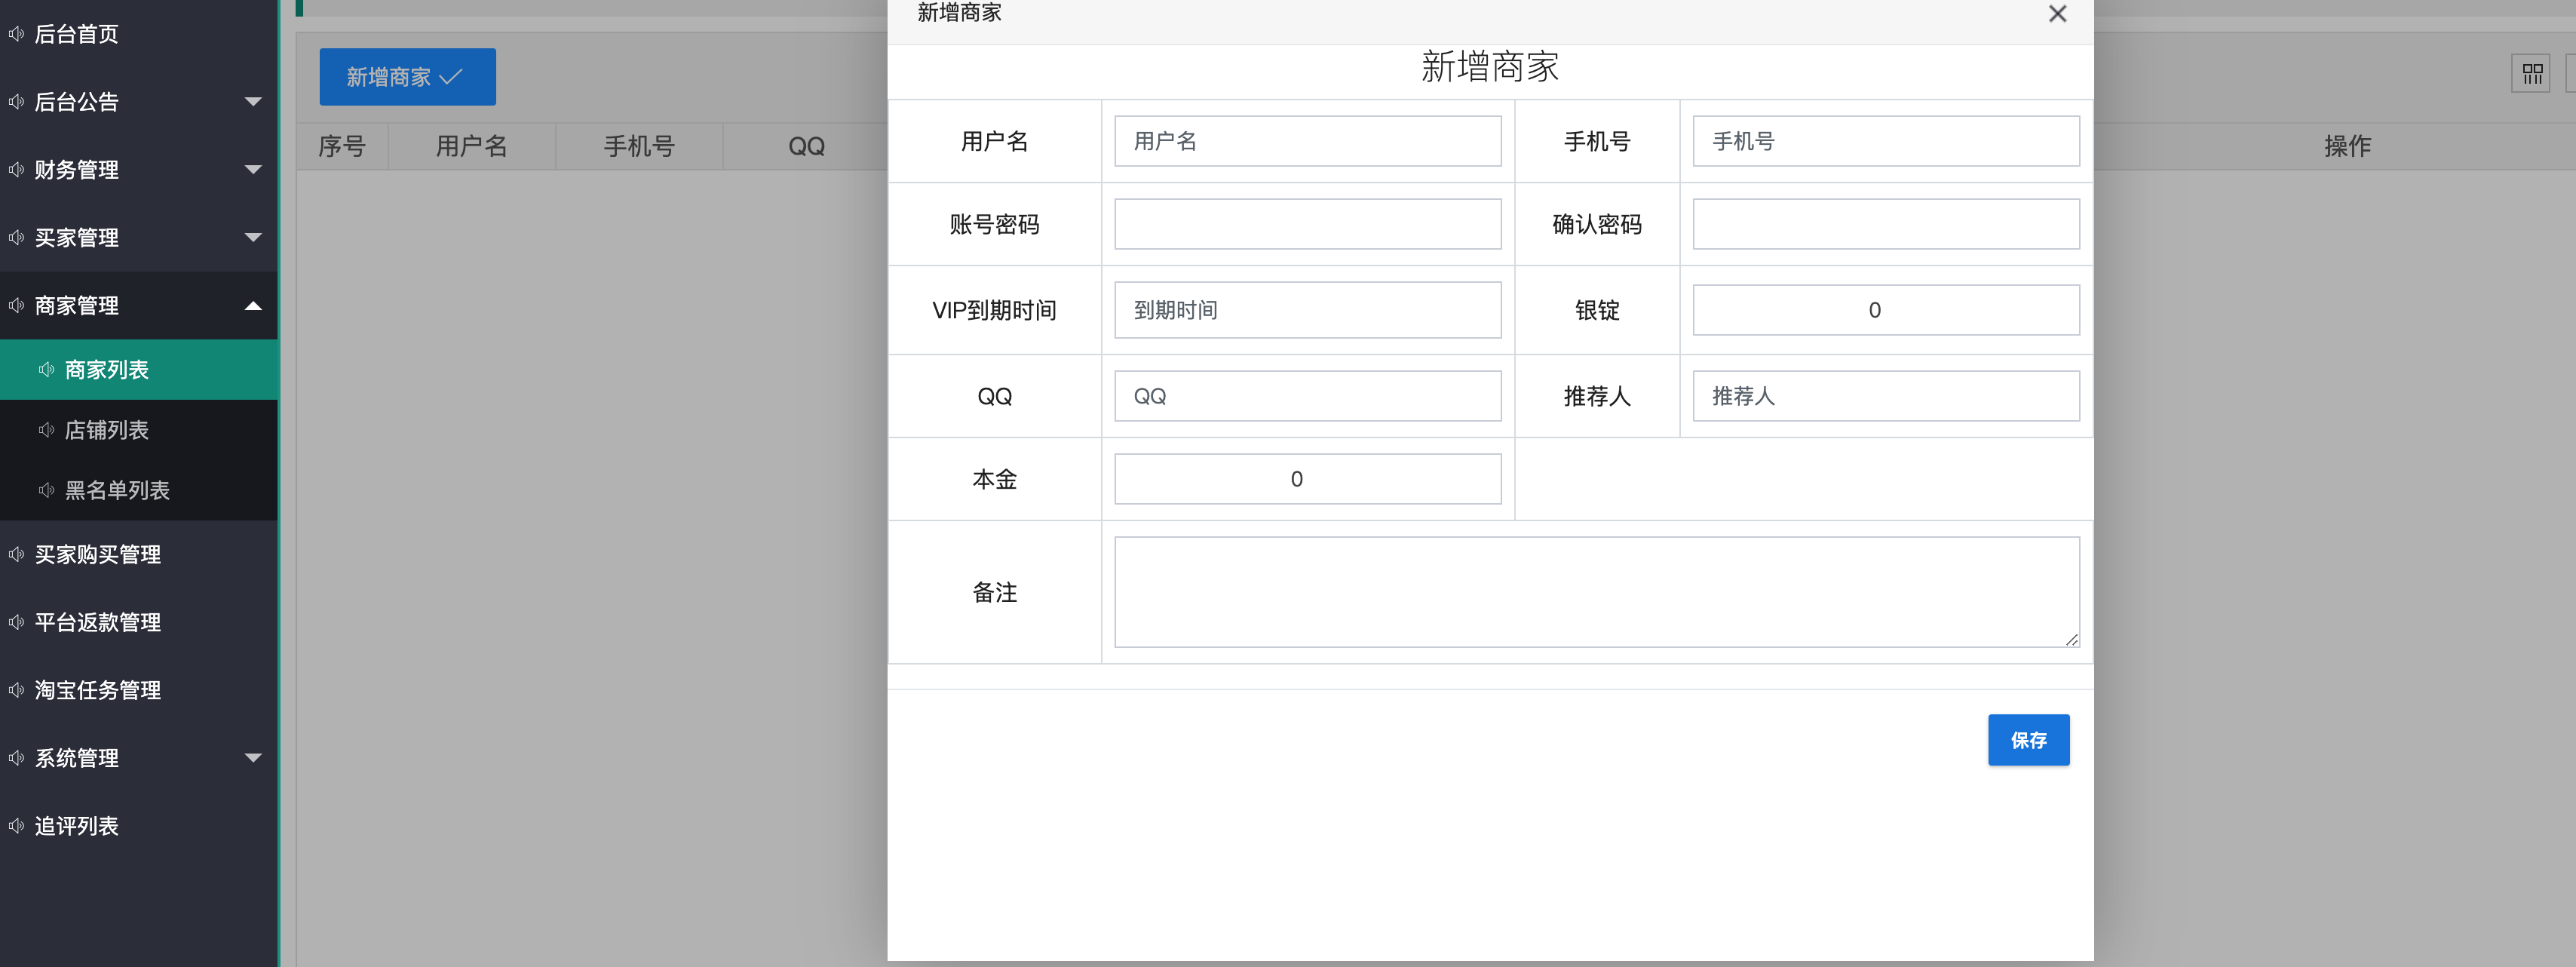Open 后台首页 in the sidebar

[139, 34]
